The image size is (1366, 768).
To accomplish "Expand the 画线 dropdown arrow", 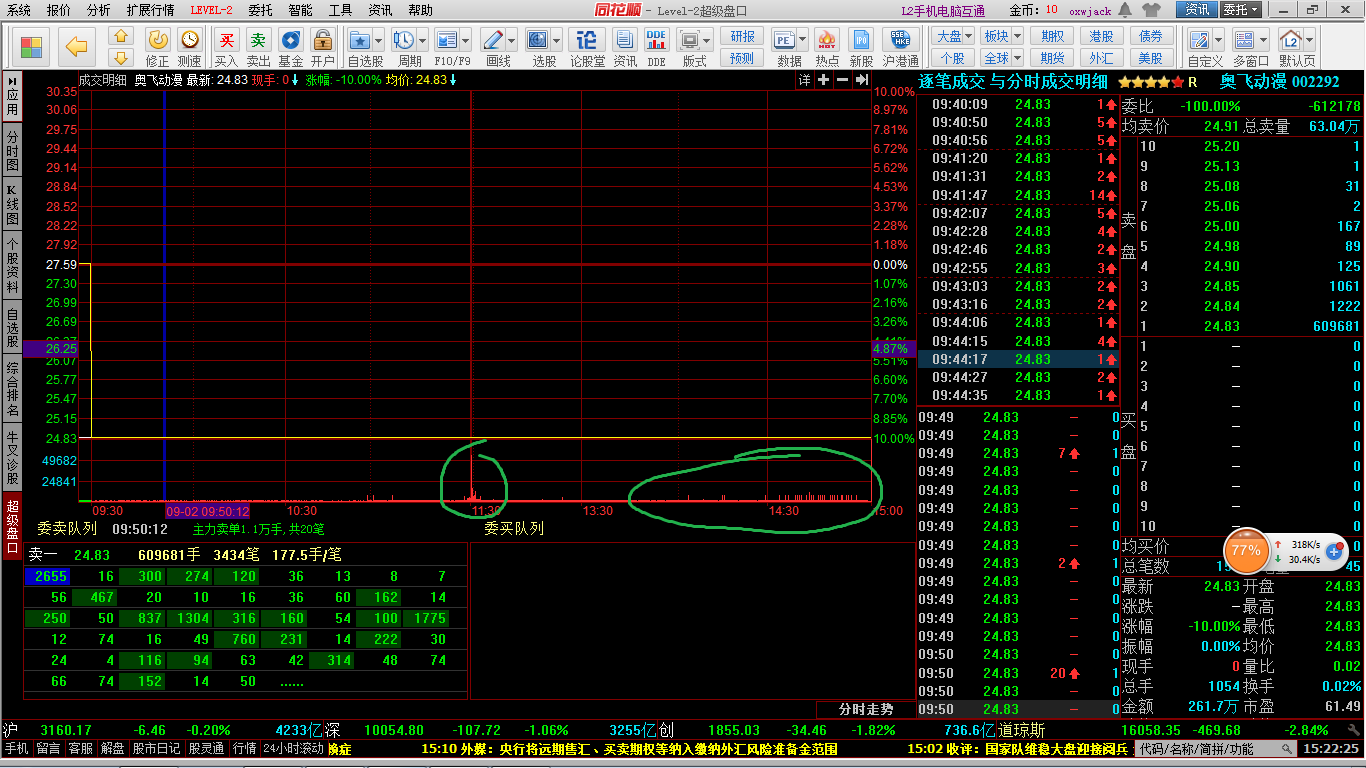I will [x=511, y=41].
